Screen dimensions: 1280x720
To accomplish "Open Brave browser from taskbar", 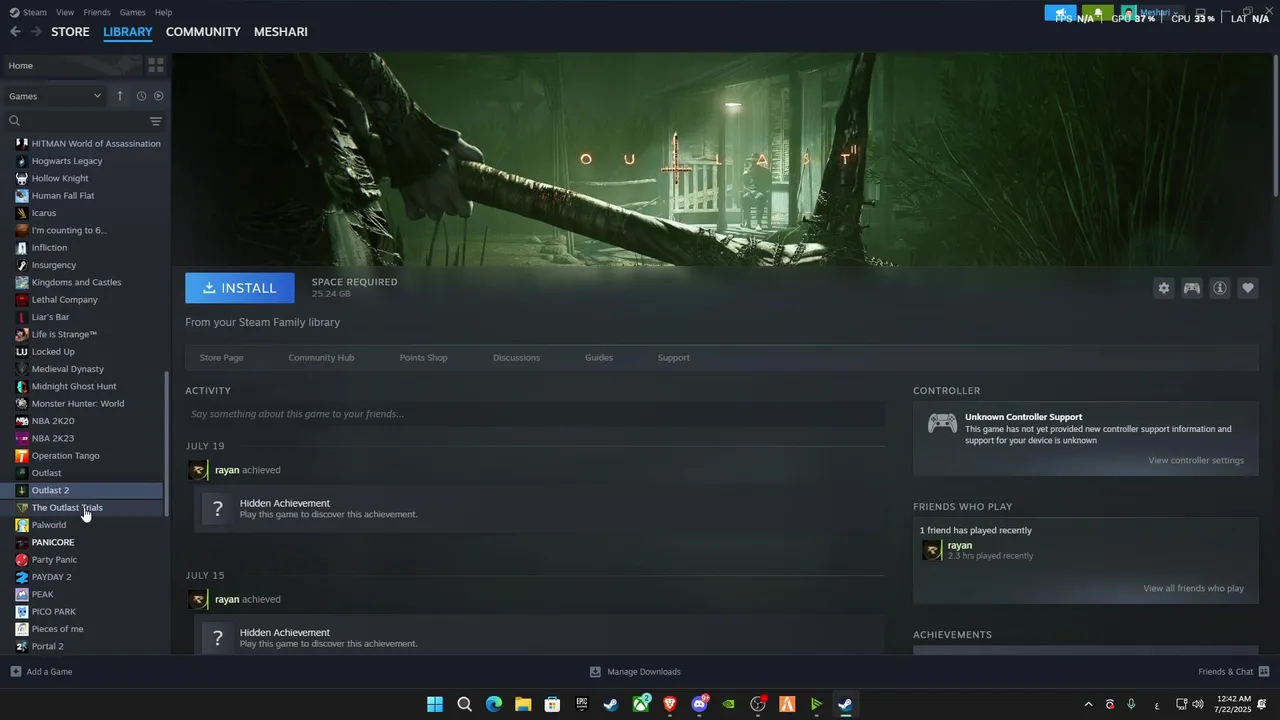I will 670,704.
